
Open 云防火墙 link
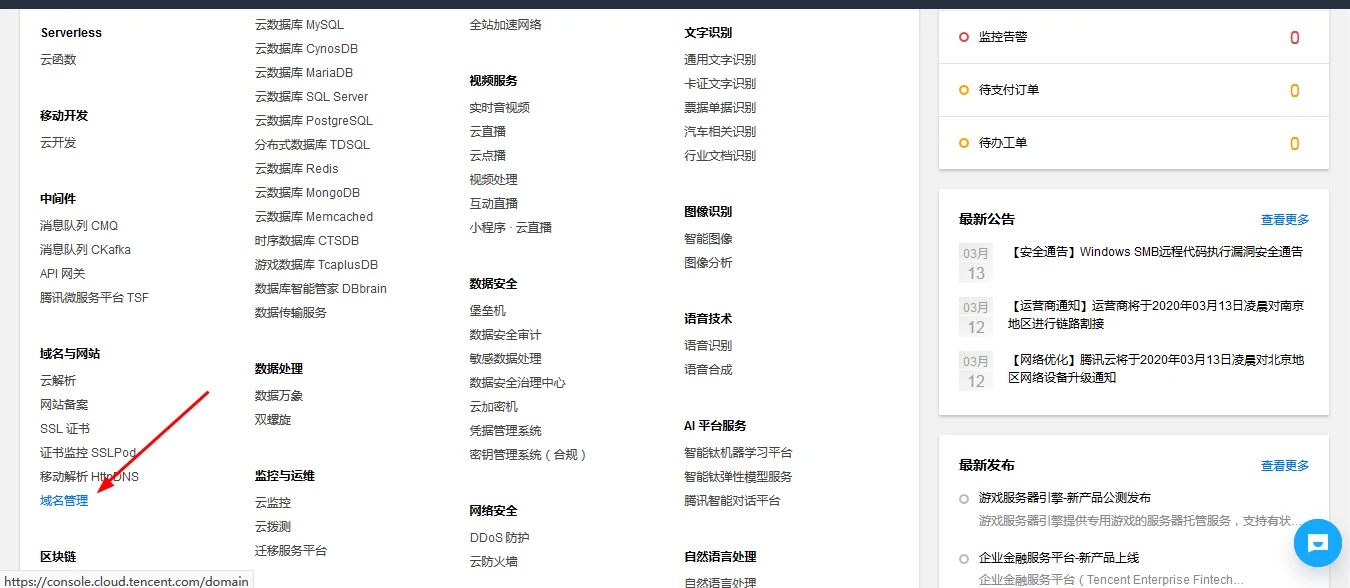[493, 562]
